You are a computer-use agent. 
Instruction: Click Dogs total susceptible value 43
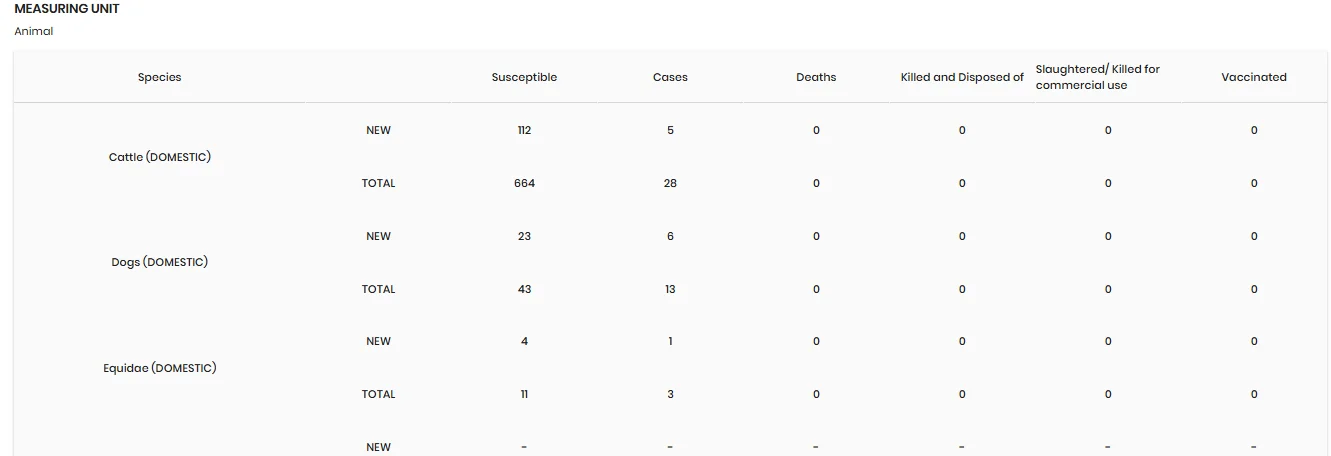(x=524, y=289)
